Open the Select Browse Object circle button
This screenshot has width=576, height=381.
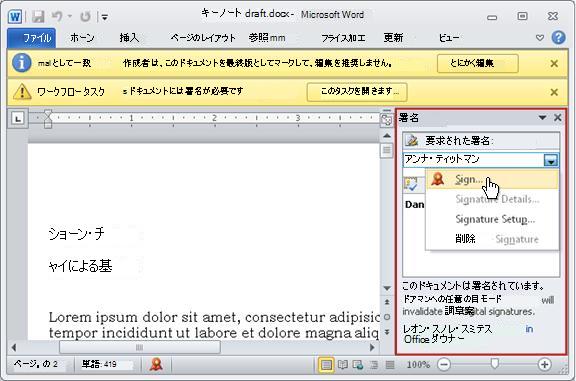[387, 317]
